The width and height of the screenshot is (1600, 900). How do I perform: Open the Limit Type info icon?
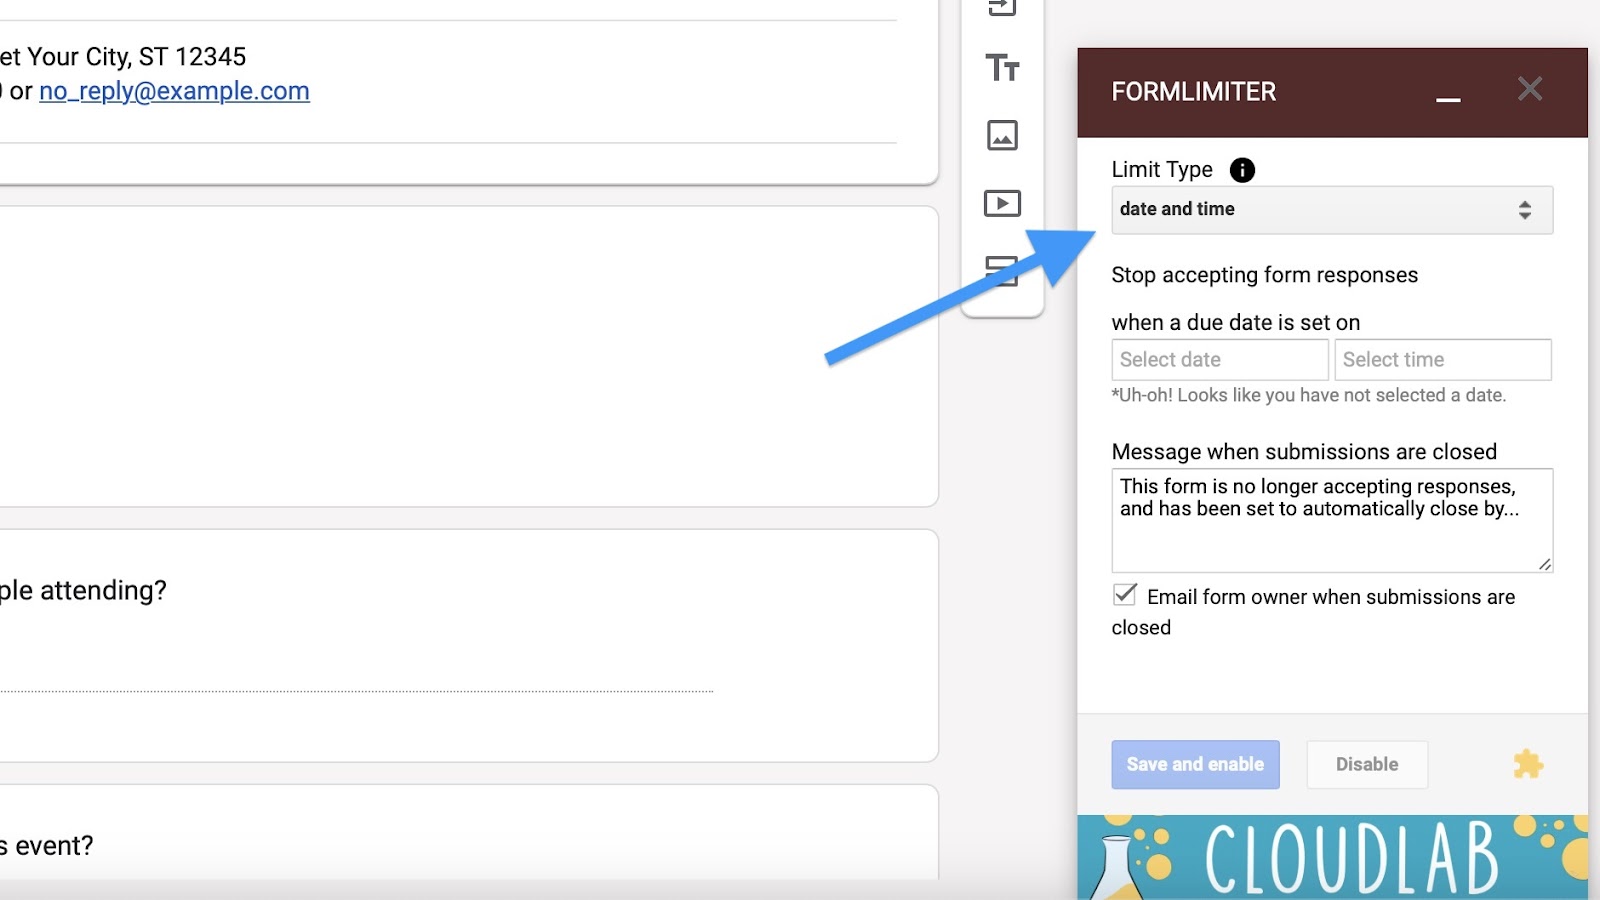(1242, 170)
